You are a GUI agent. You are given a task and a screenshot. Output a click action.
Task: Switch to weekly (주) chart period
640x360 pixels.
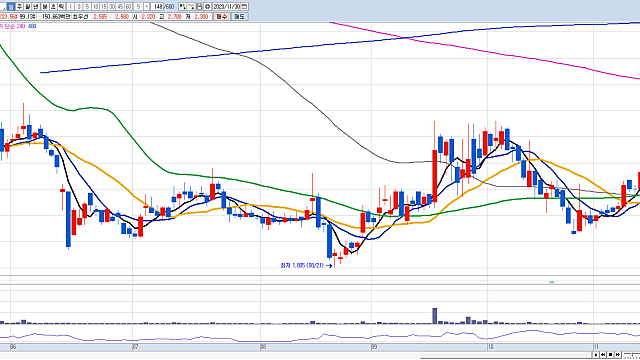tap(19, 7)
